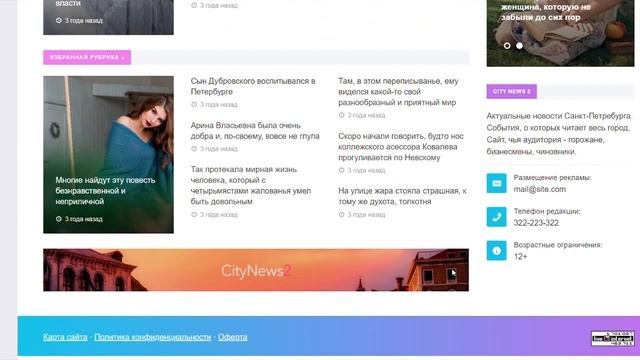Click the CityNews2 sunset banner
The width and height of the screenshot is (640, 360).
256,270
